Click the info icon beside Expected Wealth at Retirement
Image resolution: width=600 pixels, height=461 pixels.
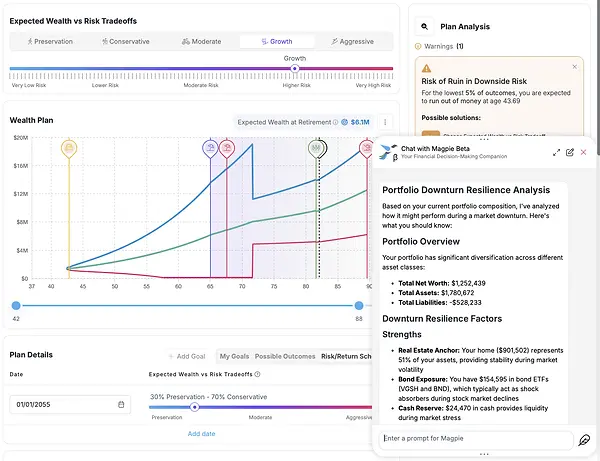(335, 122)
